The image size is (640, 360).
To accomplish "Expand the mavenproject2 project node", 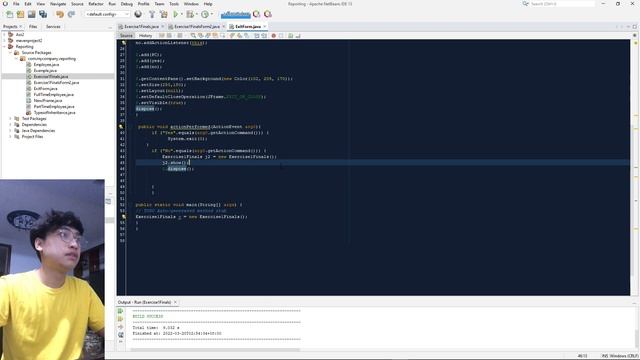I will pos(4,41).
